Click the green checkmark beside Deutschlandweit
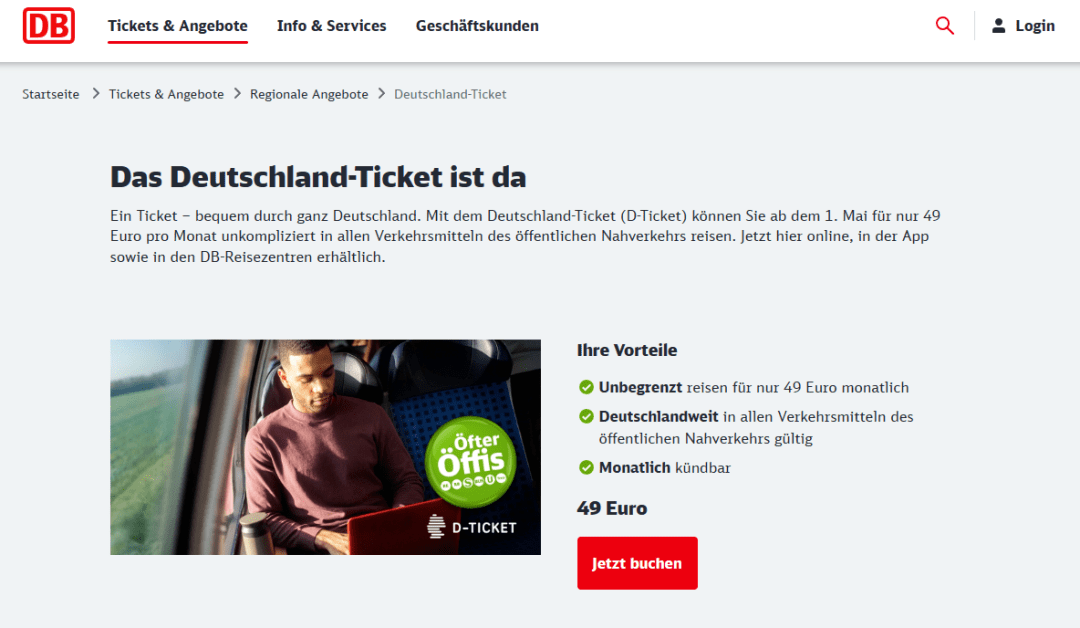This screenshot has width=1080, height=628. tap(586, 417)
